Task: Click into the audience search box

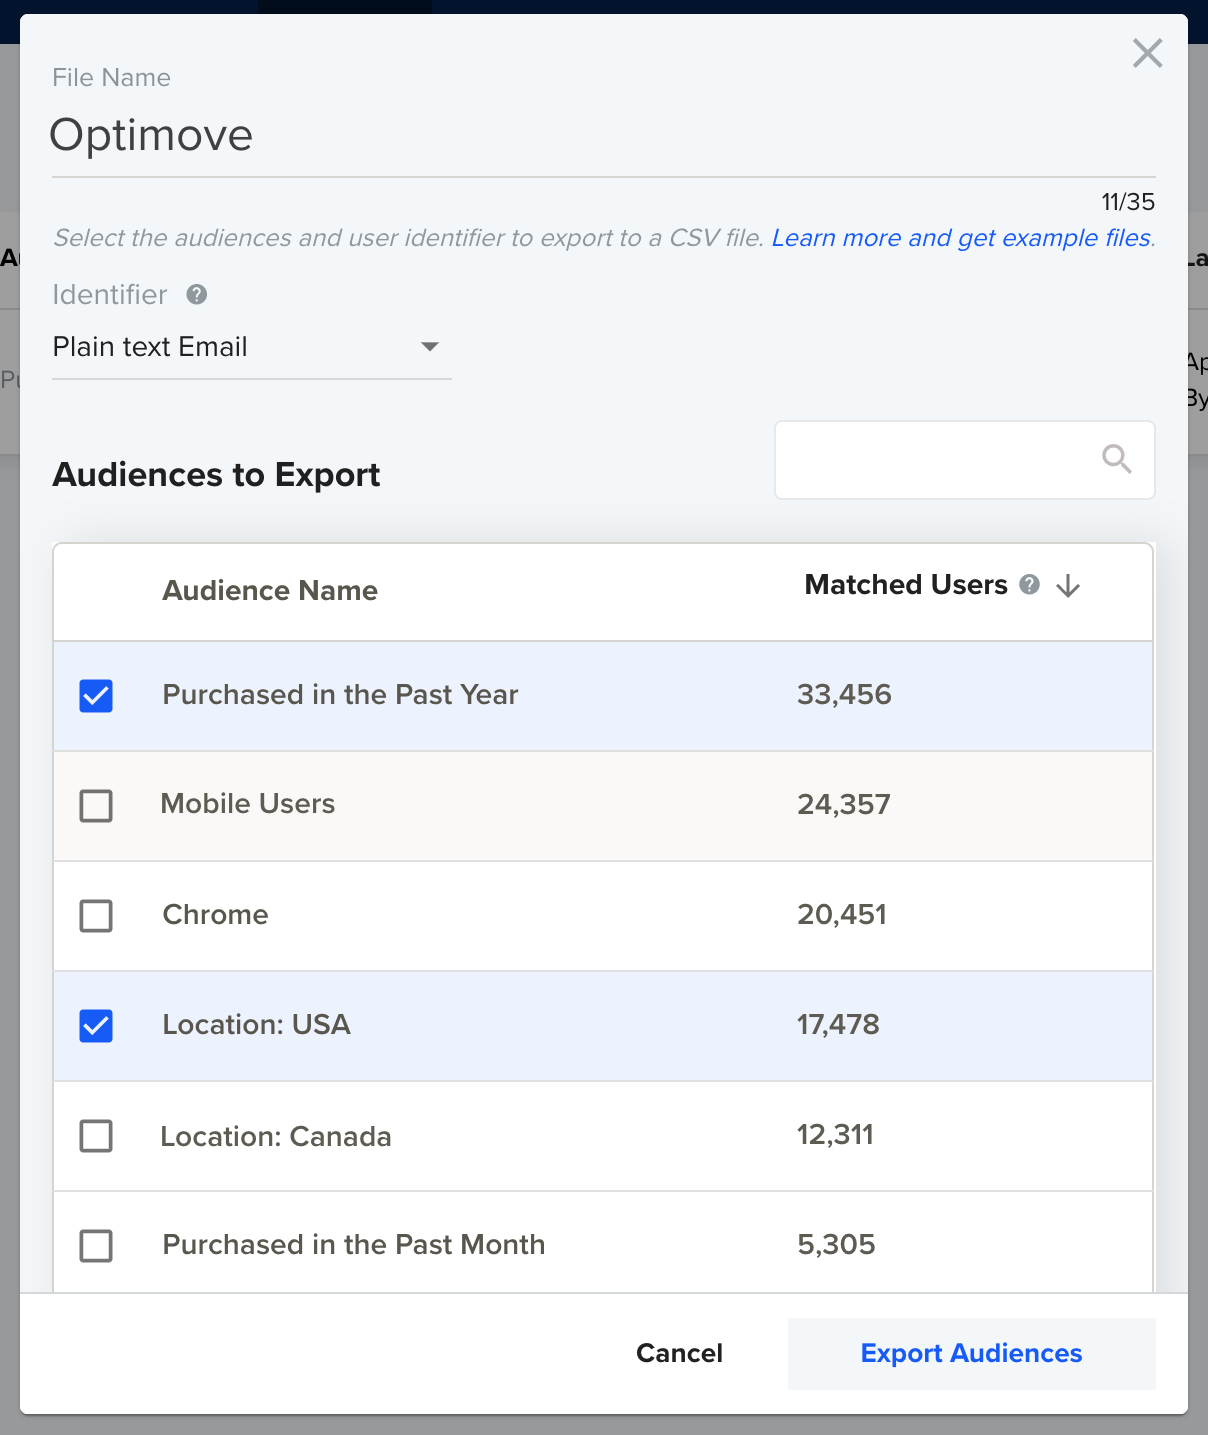Action: point(964,460)
